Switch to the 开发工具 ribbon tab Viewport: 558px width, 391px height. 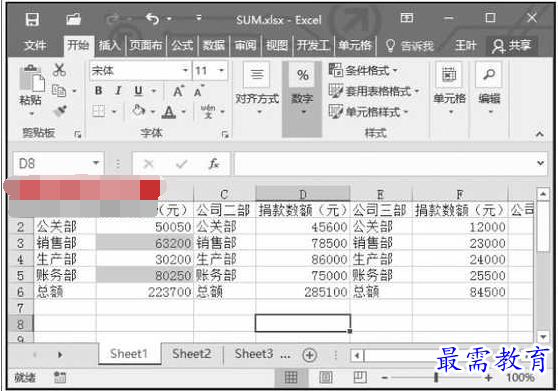point(313,45)
